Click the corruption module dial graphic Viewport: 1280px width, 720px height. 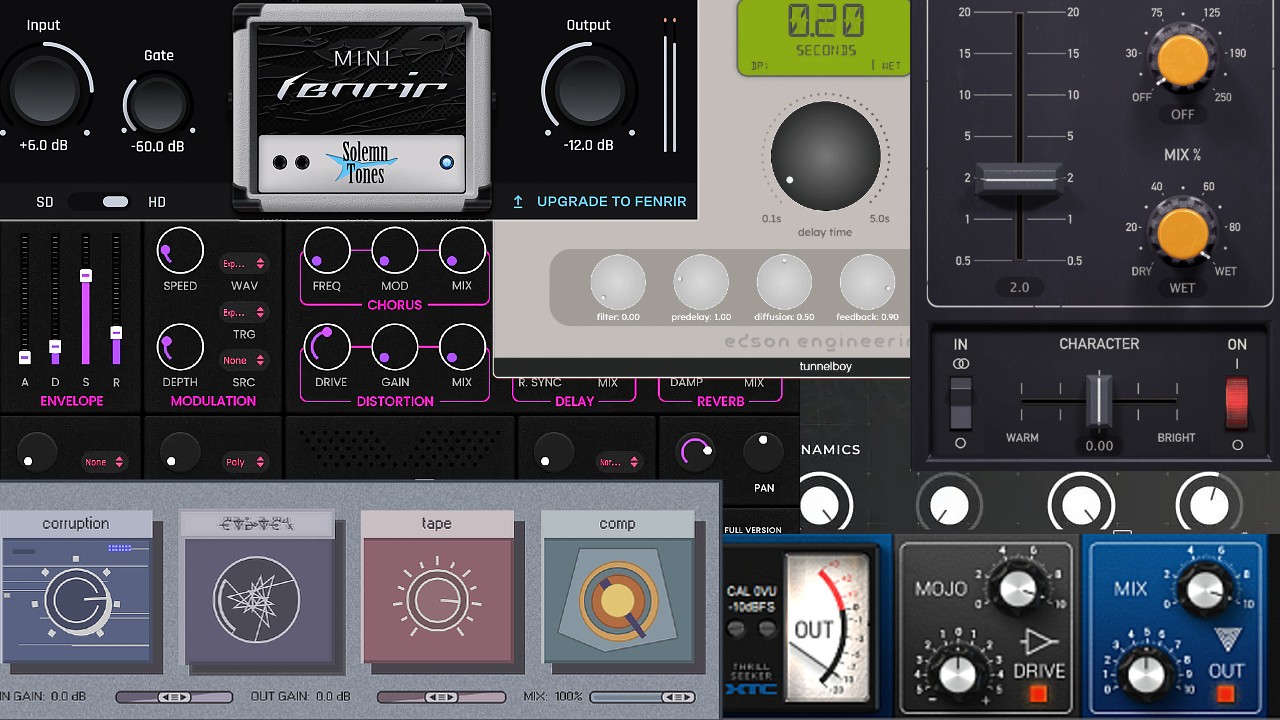[x=76, y=603]
